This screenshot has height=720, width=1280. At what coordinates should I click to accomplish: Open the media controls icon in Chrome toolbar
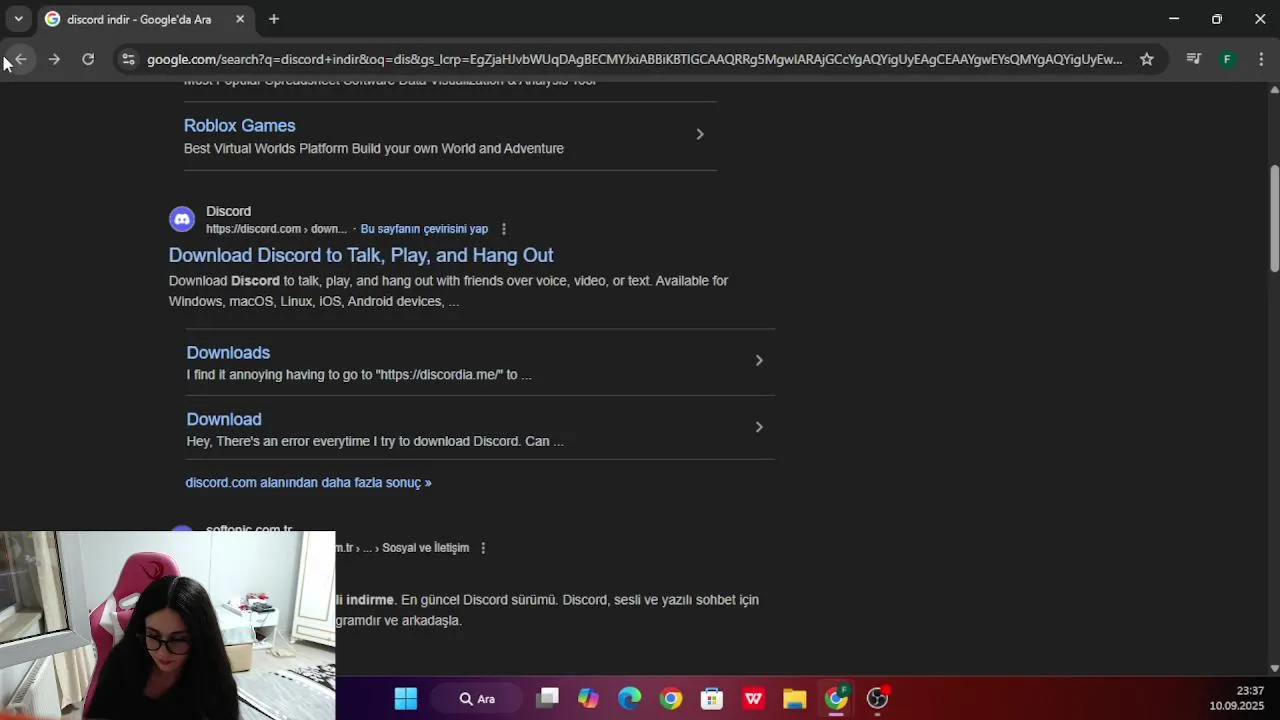tap(1193, 59)
